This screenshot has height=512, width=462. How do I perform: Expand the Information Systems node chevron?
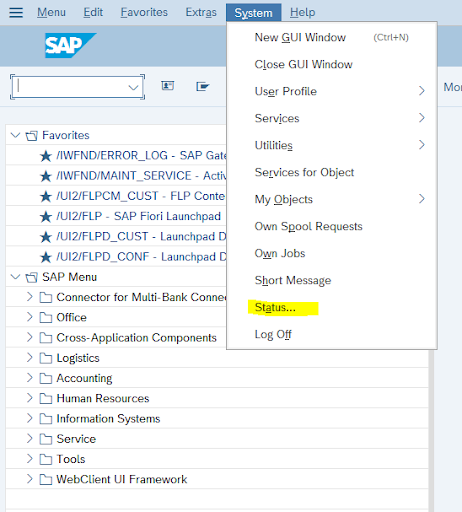pyautogui.click(x=30, y=418)
